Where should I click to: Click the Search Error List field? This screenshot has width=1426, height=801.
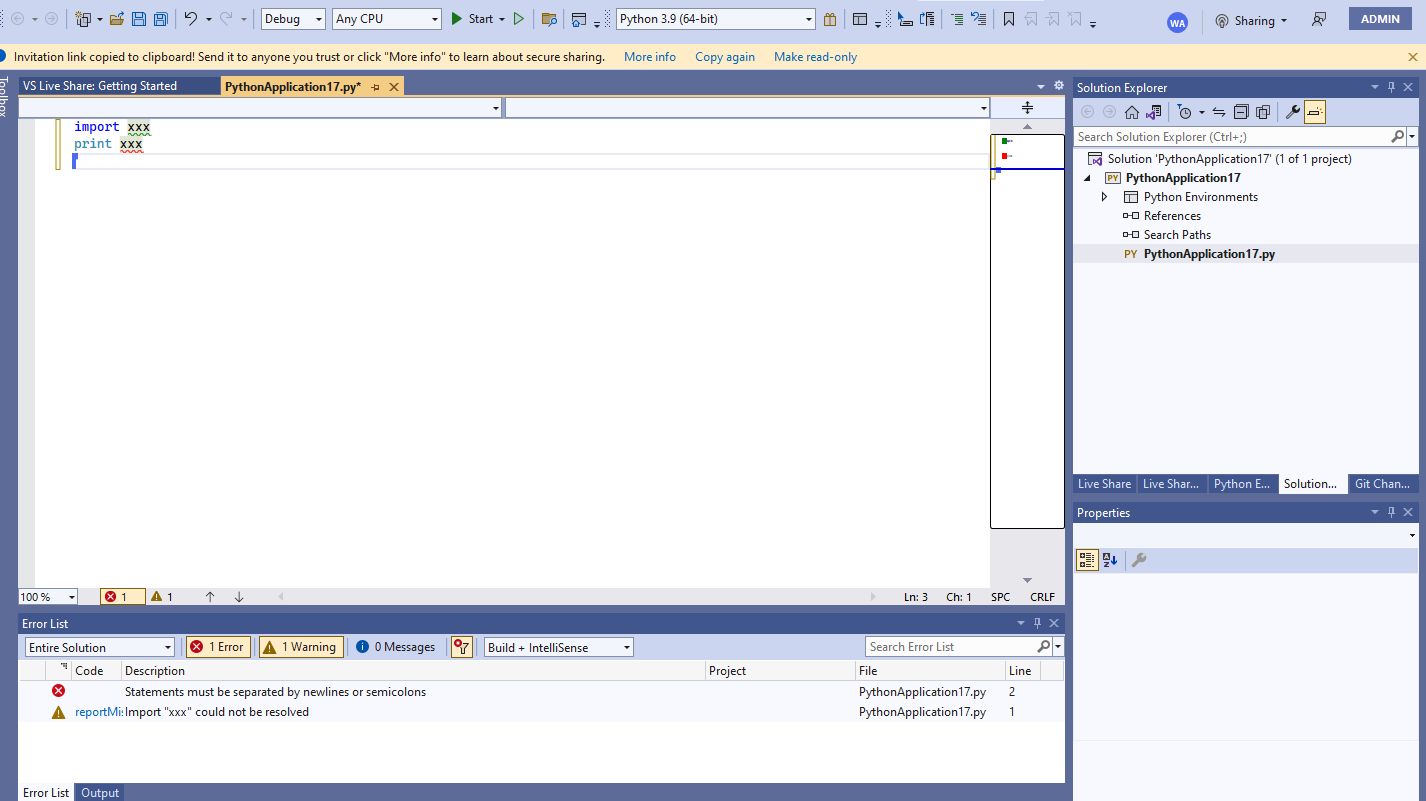coord(950,647)
